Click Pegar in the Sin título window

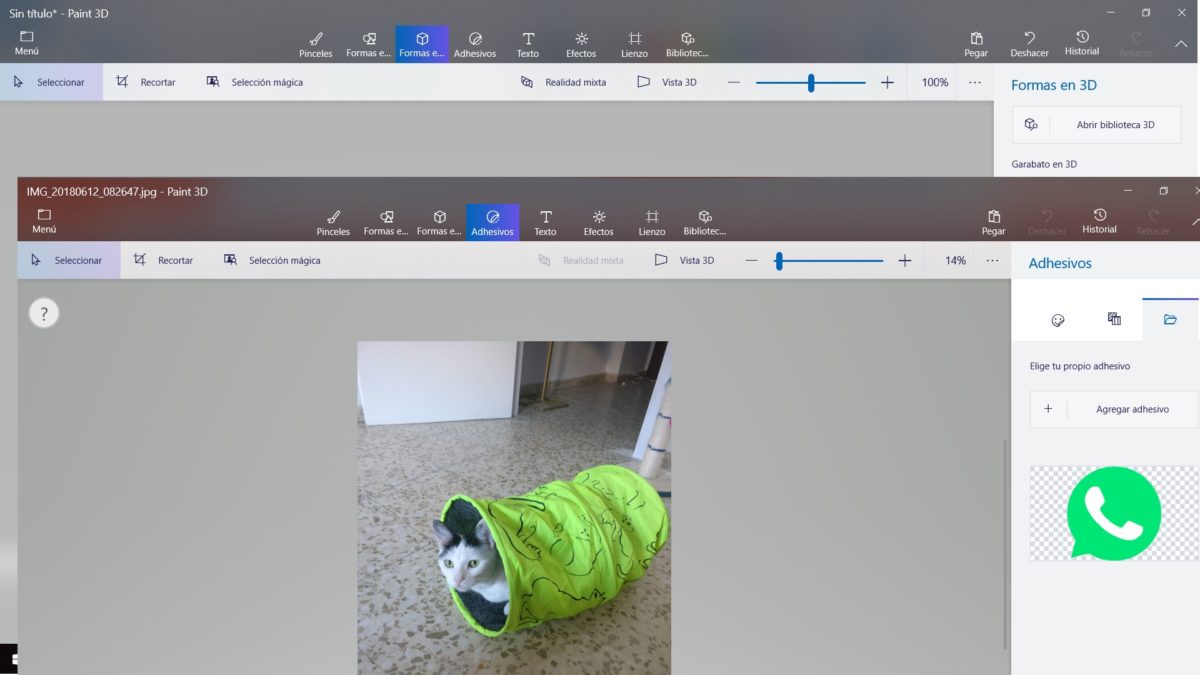(976, 44)
